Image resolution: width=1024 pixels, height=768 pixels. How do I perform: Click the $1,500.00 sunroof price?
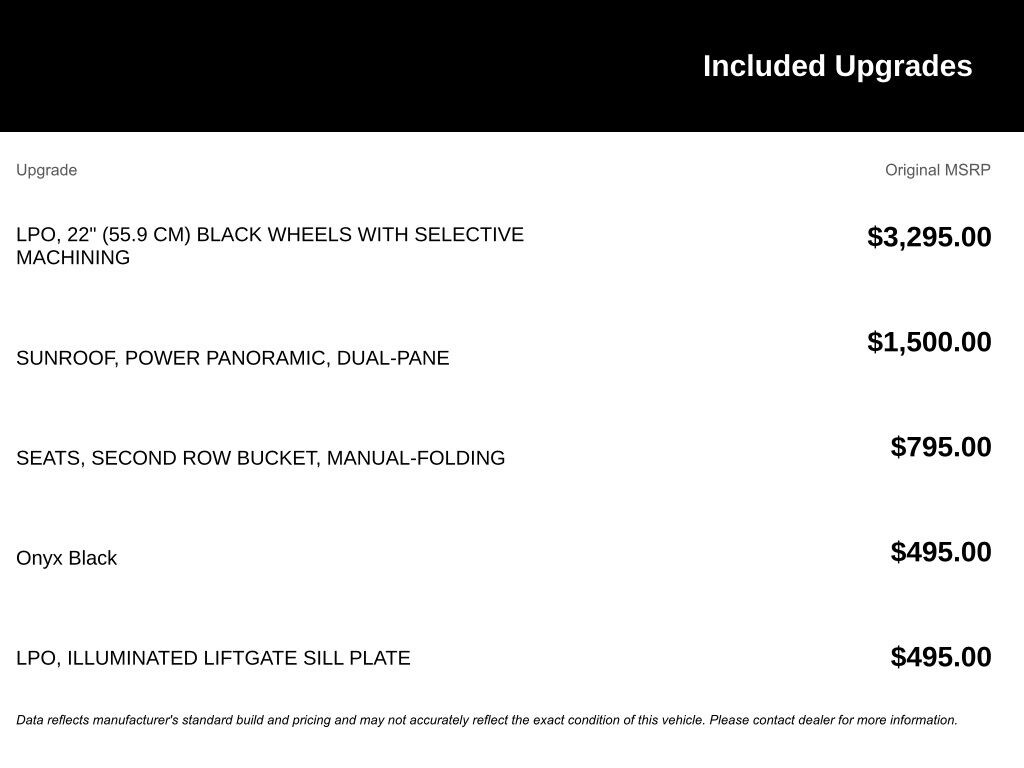coord(929,342)
